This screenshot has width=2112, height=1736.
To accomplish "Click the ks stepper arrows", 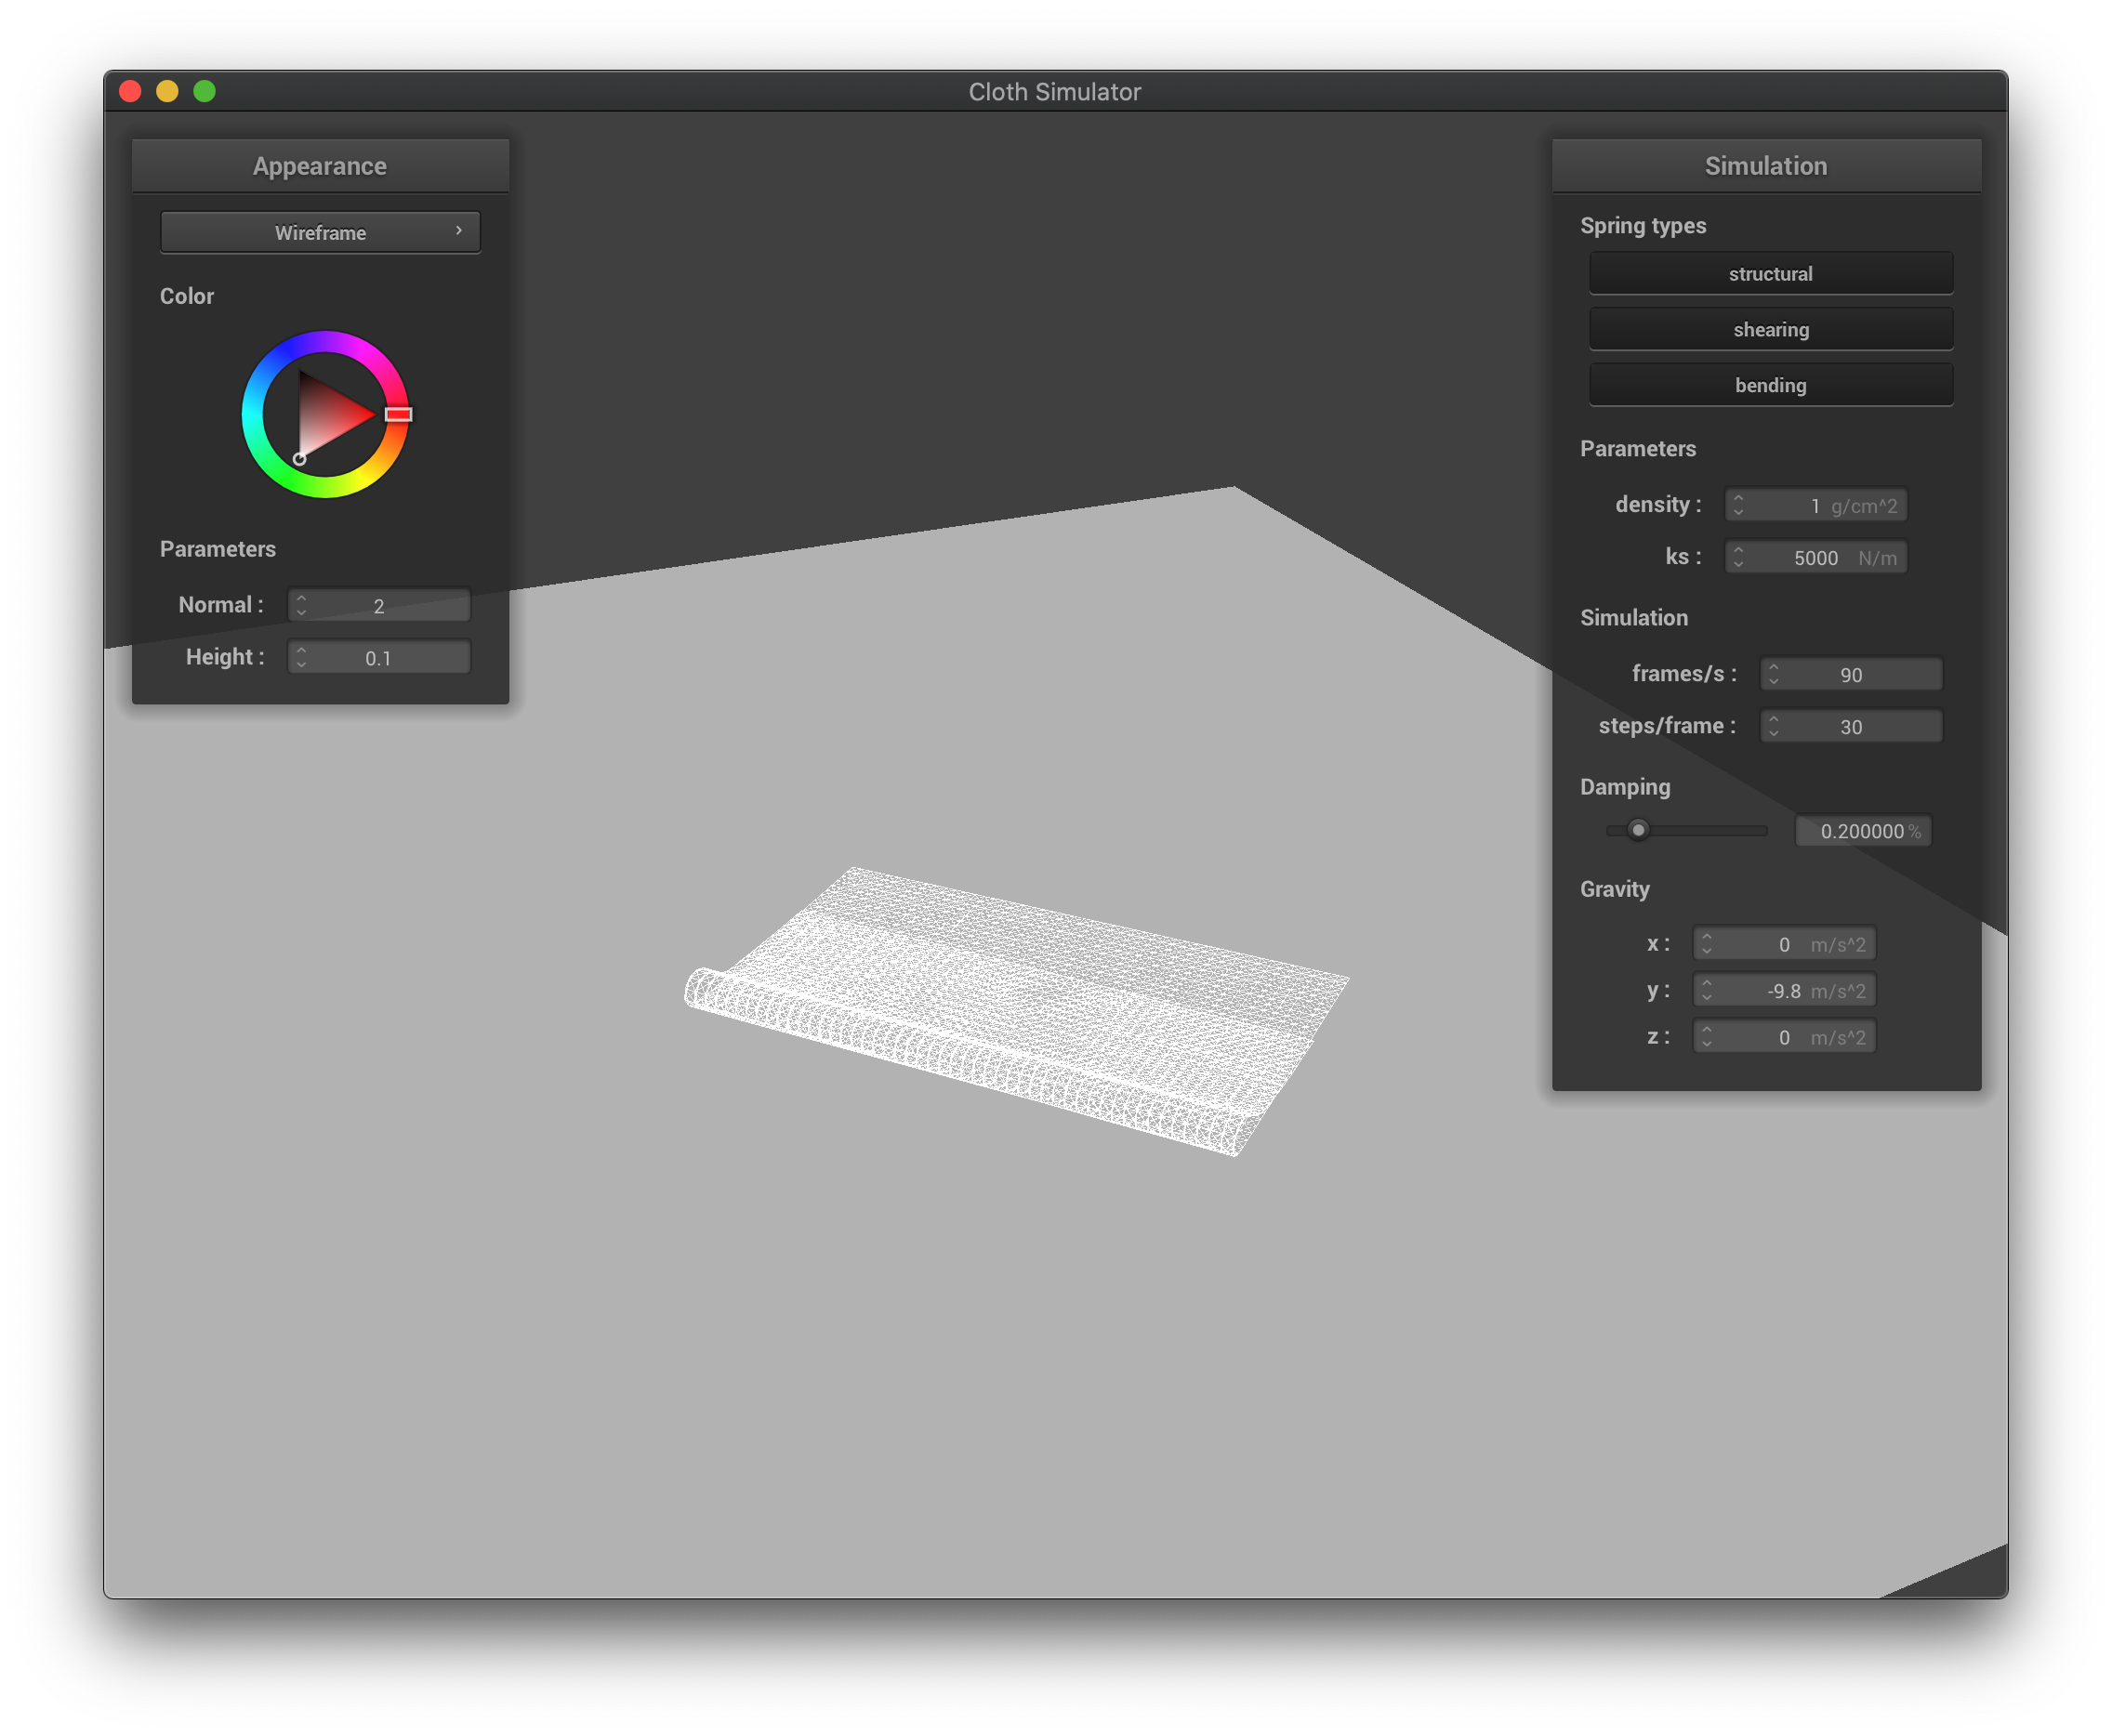I will pyautogui.click(x=1738, y=557).
